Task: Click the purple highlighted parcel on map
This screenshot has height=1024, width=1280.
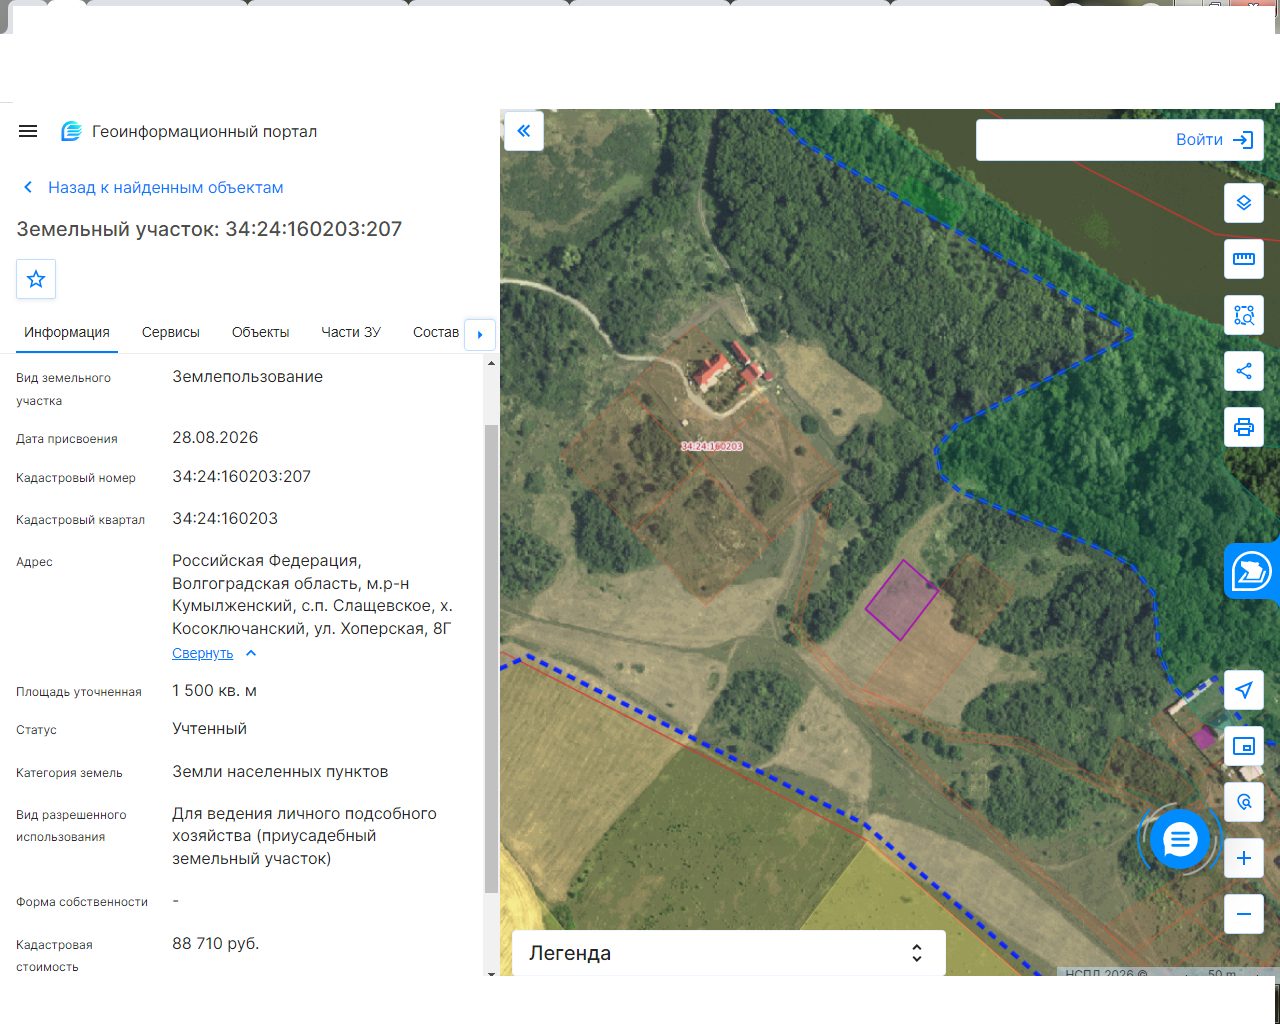Action: point(902,600)
